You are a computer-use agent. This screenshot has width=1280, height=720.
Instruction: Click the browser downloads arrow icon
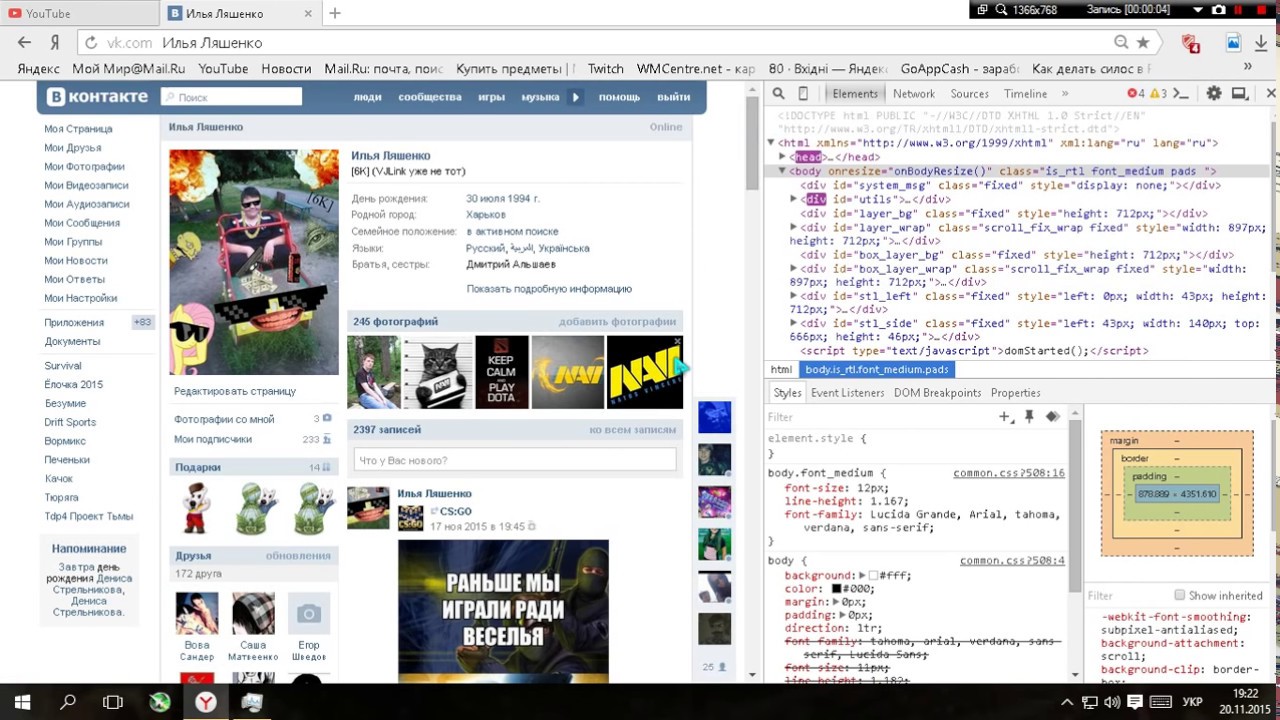coord(1262,43)
